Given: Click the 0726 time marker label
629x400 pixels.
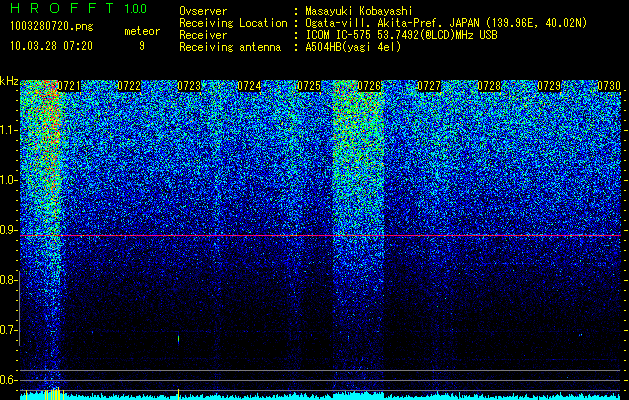Looking at the screenshot, I should pos(369,86).
